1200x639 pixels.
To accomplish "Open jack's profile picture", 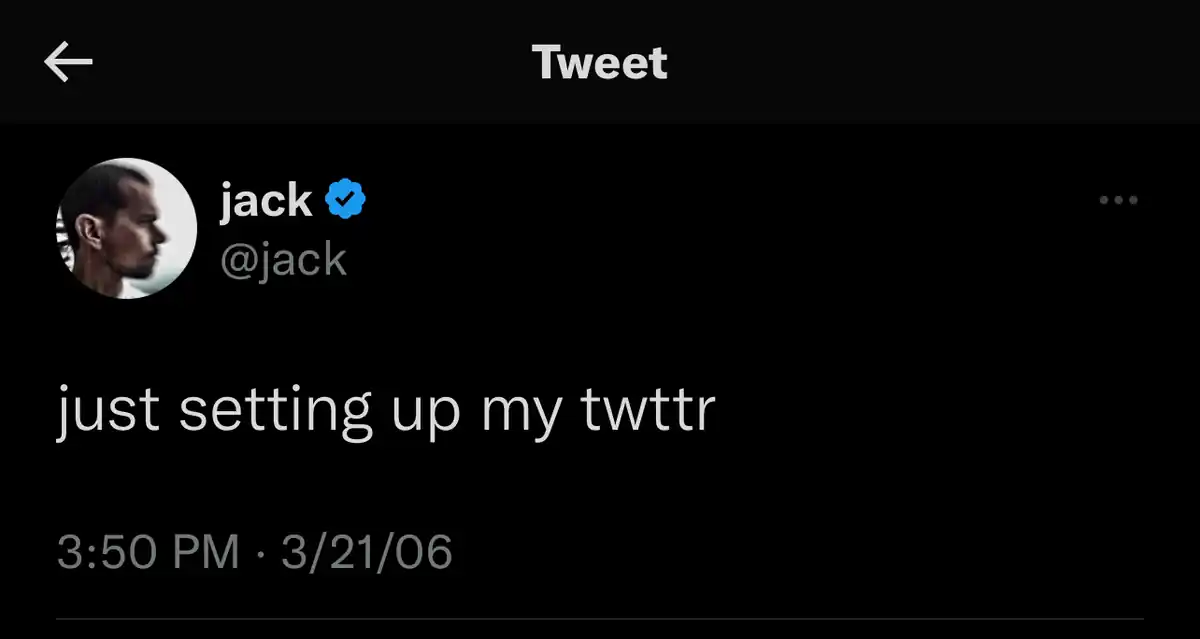I will click(x=126, y=229).
